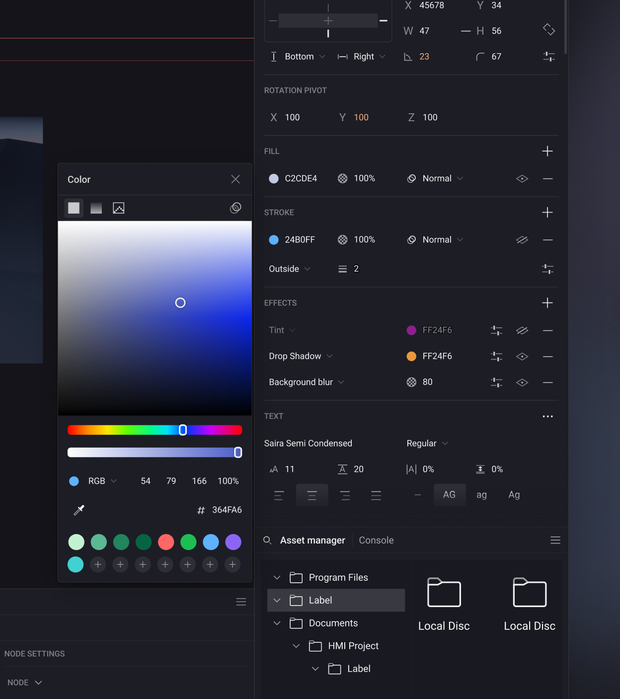
Task: Remove the C2CDE4 fill
Action: 548,179
